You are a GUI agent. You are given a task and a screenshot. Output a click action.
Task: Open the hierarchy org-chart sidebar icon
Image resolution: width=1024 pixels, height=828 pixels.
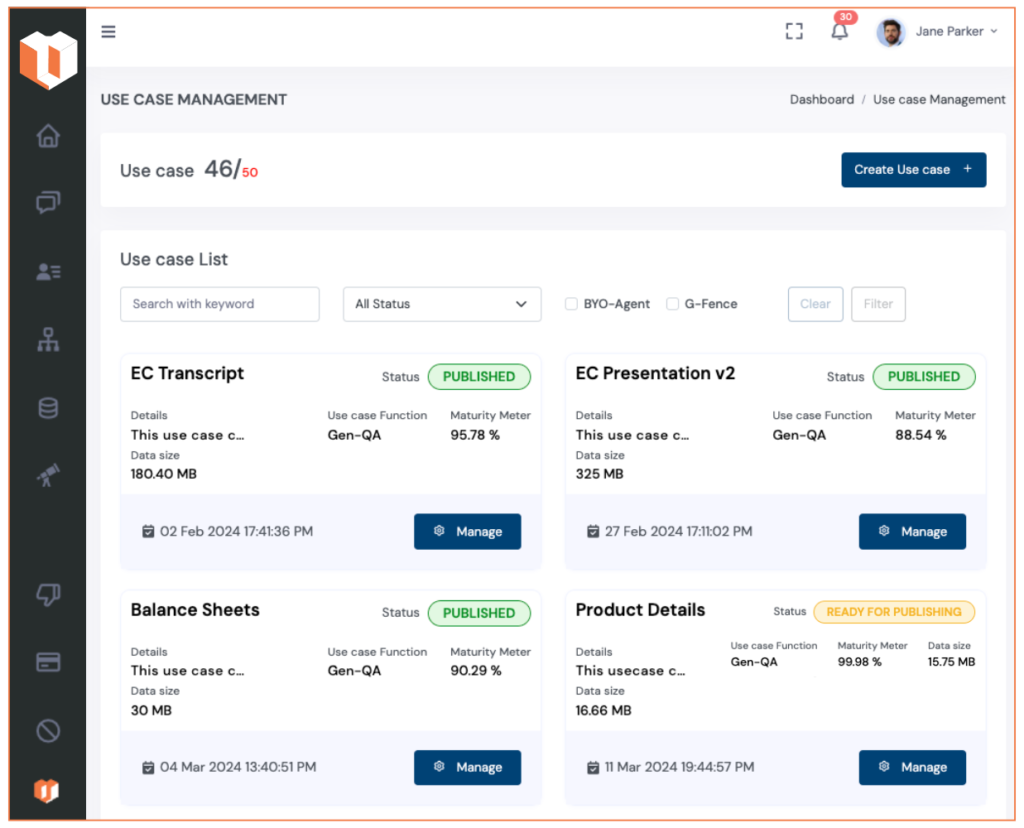[47, 340]
